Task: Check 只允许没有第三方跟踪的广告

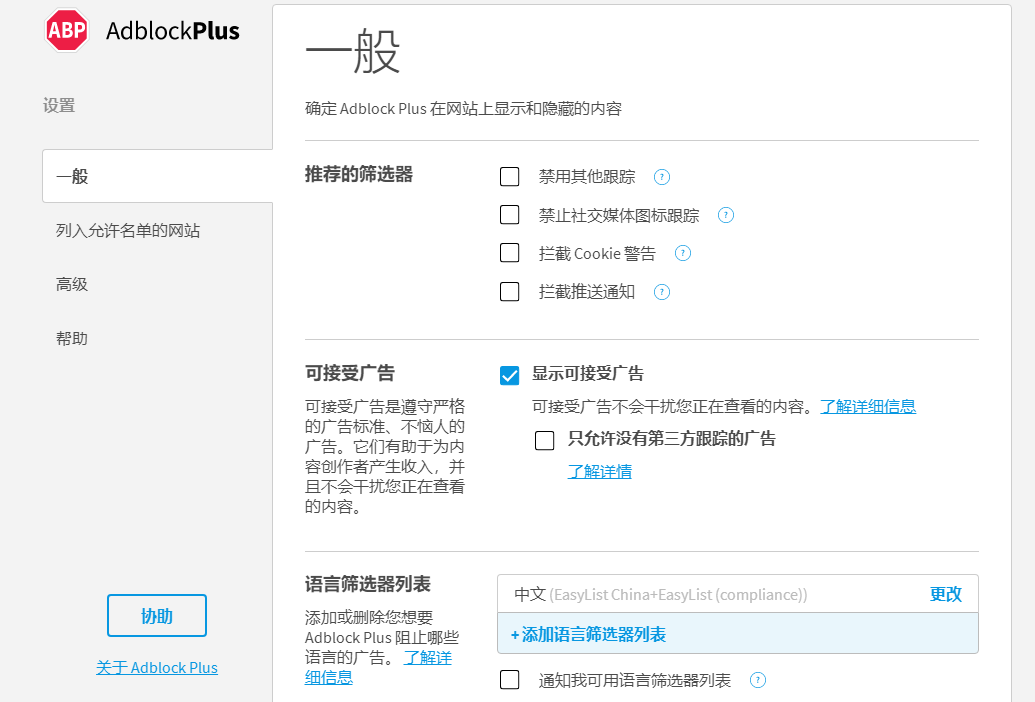Action: 545,440
